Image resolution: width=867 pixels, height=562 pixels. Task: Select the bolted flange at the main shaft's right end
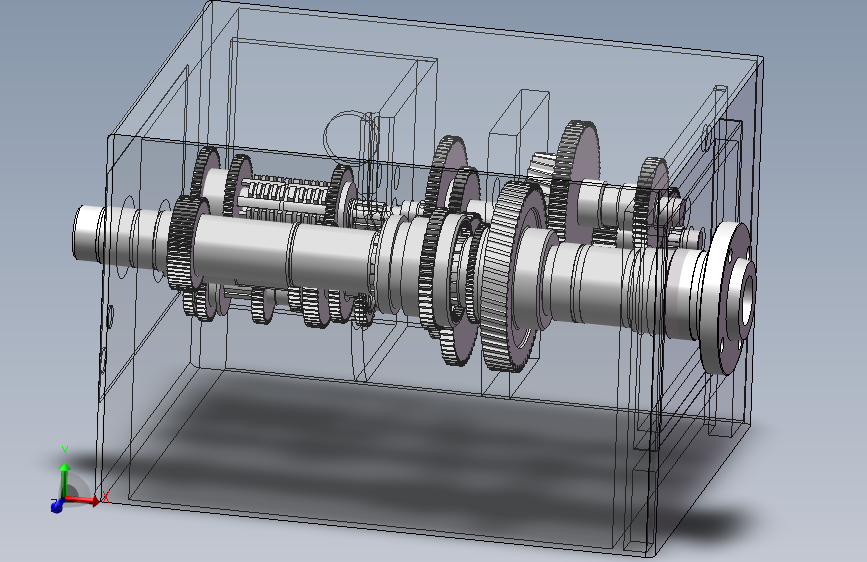[x=727, y=298]
